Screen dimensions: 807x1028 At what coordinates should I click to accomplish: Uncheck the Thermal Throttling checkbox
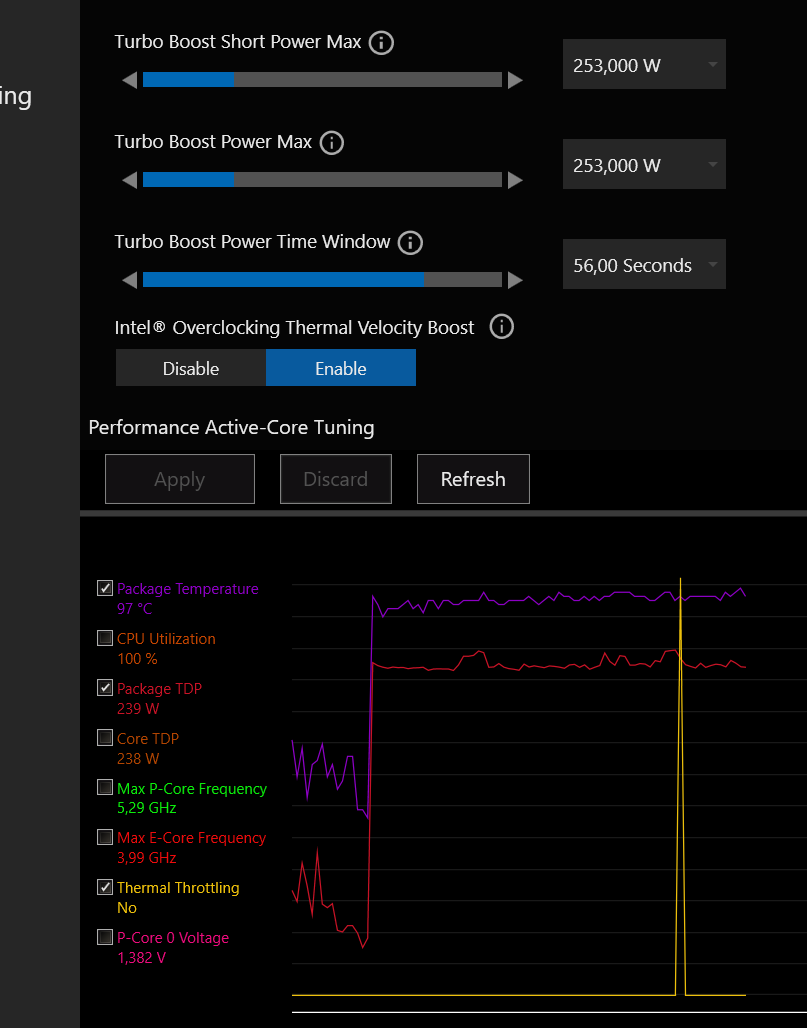[105, 887]
